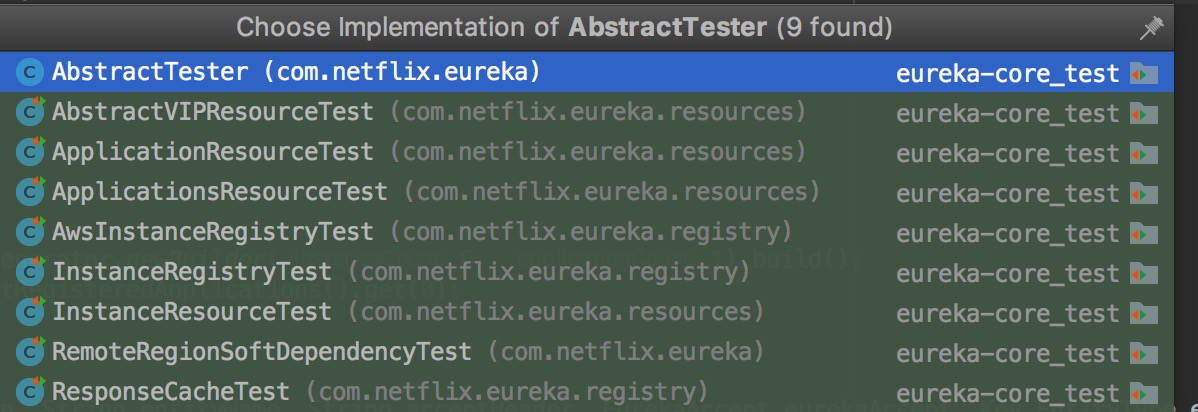Click eureka-core_test label on InstanceResourceTest row

click(1007, 313)
